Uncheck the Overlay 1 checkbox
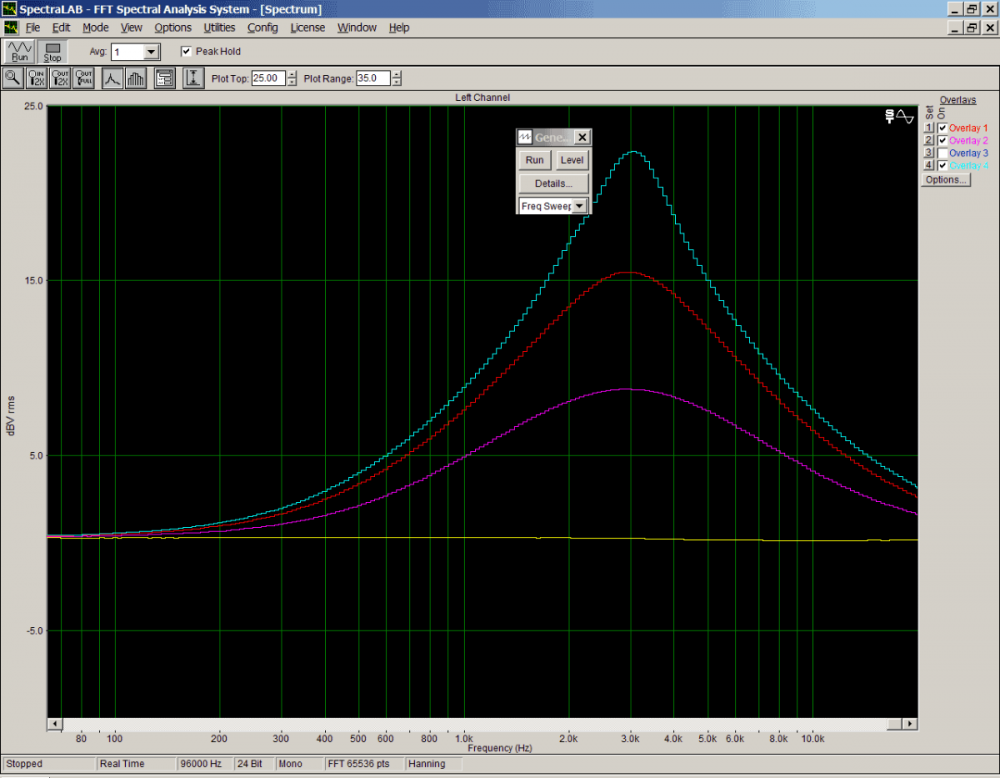1000x778 pixels. [x=942, y=128]
